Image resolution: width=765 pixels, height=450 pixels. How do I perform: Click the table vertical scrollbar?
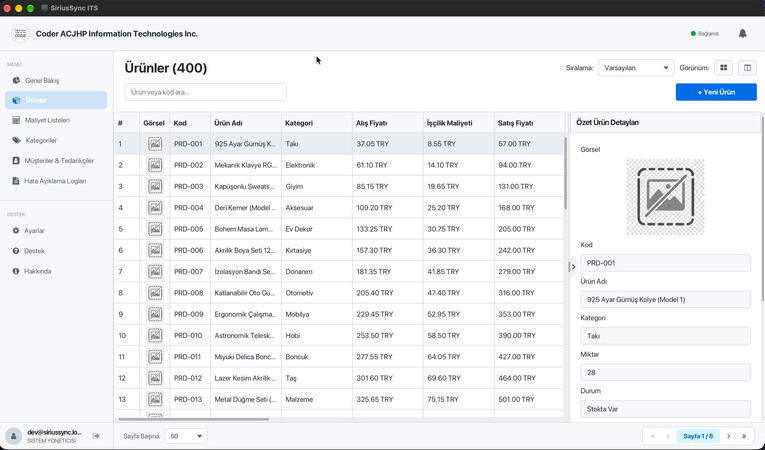565,173
